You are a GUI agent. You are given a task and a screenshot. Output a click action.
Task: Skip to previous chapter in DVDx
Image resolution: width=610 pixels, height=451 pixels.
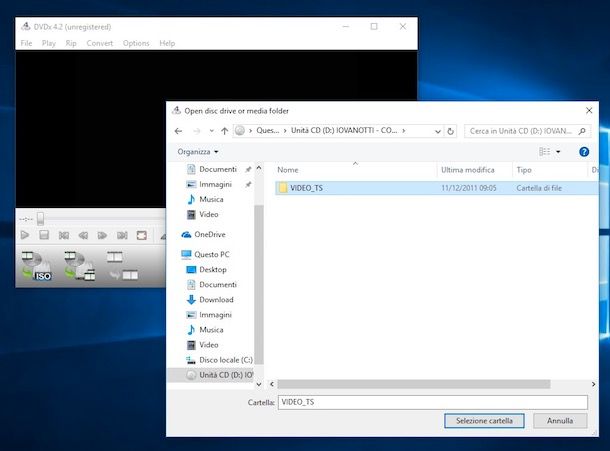[63, 235]
